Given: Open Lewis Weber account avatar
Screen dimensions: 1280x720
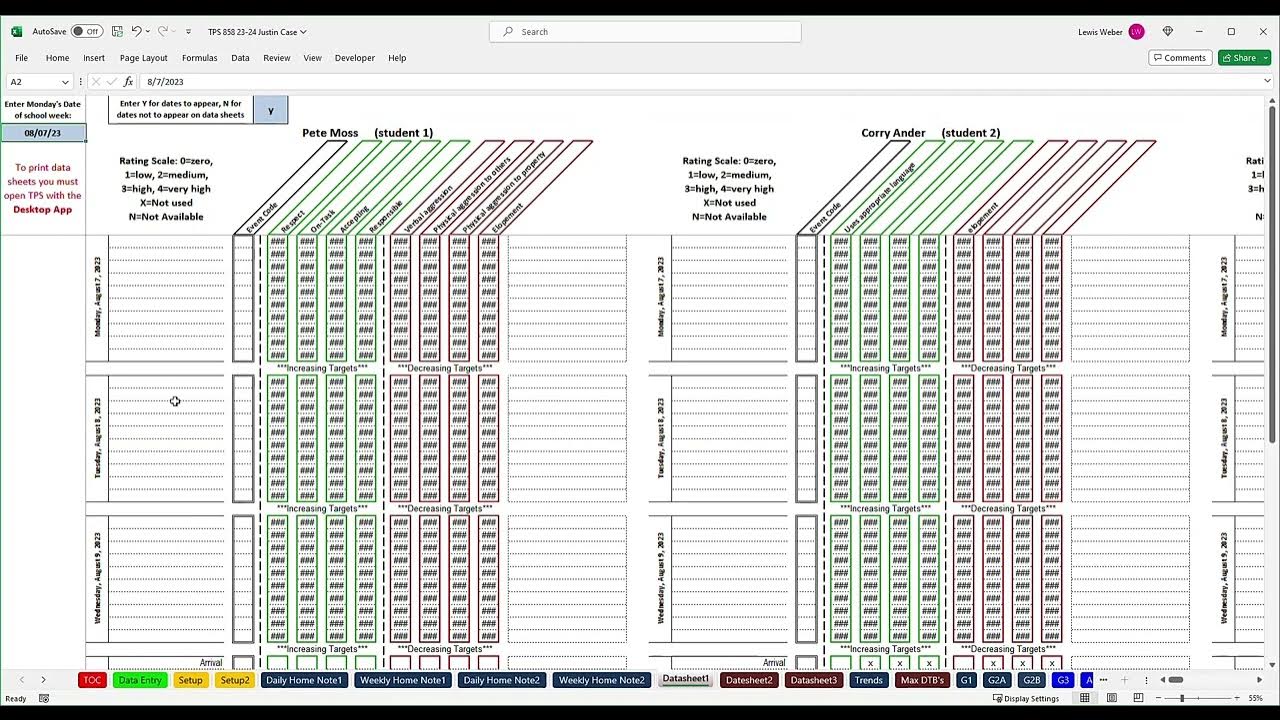Looking at the screenshot, I should [1136, 32].
